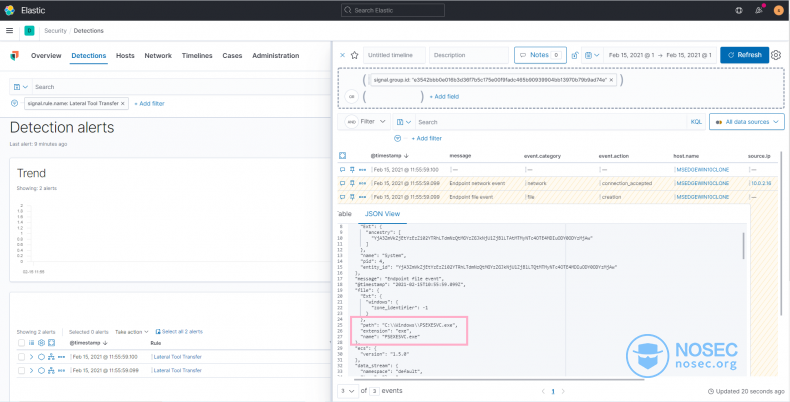The image size is (790, 402).
Task: Switch to the Network tab
Action: (x=158, y=56)
